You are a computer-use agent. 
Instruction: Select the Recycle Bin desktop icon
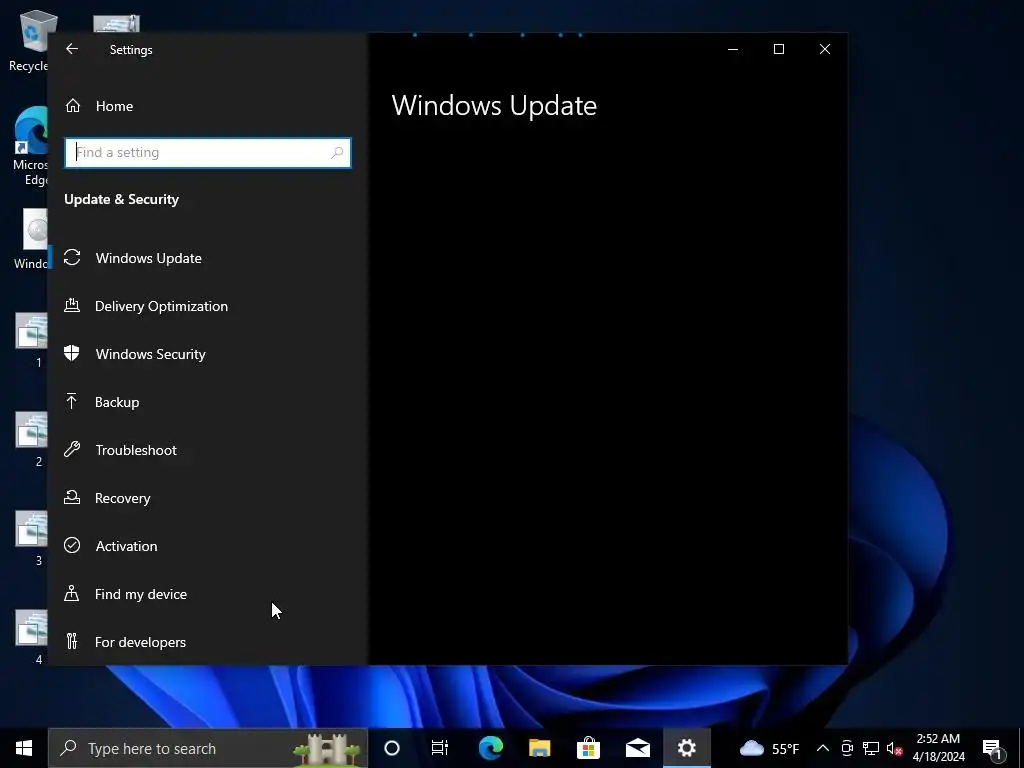[x=29, y=40]
